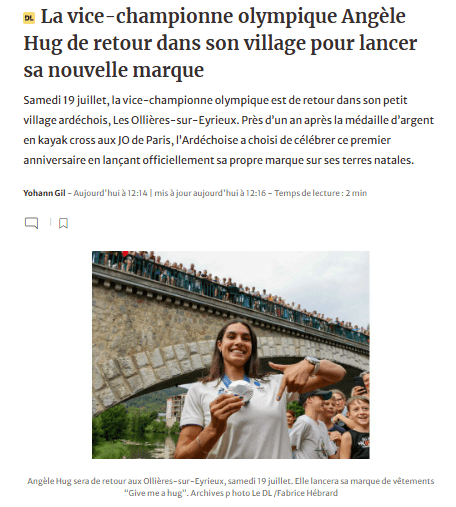Click the yellow DL badge icon
The image size is (456, 507).
pos(29,18)
